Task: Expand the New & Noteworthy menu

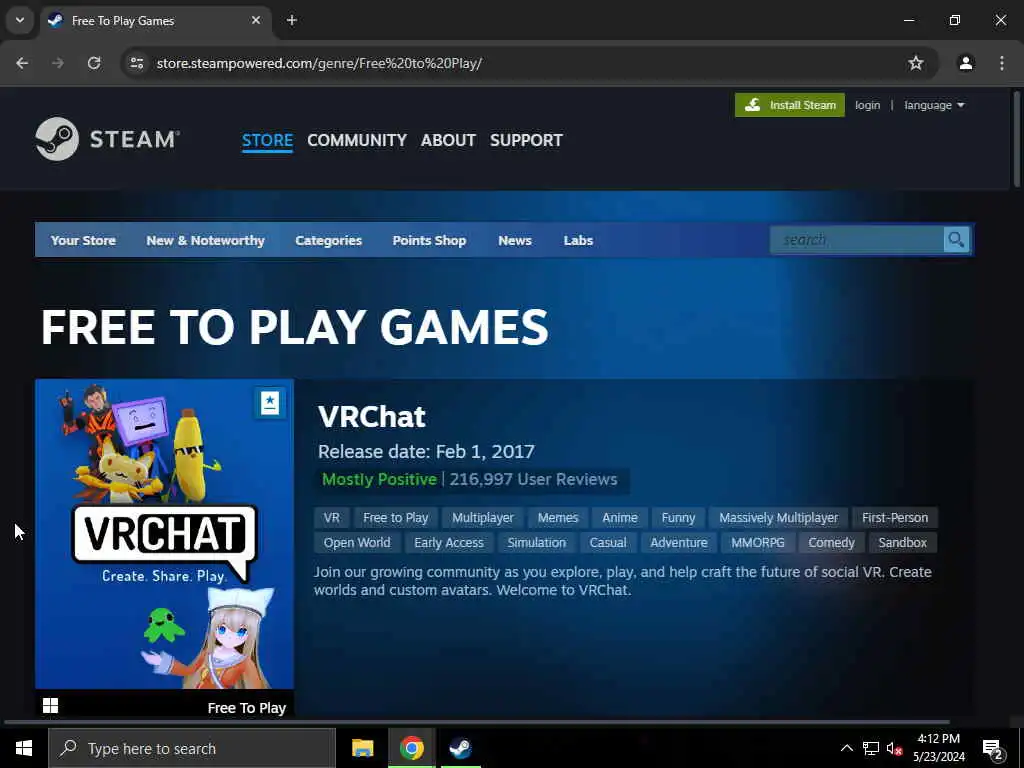Action: [x=205, y=240]
